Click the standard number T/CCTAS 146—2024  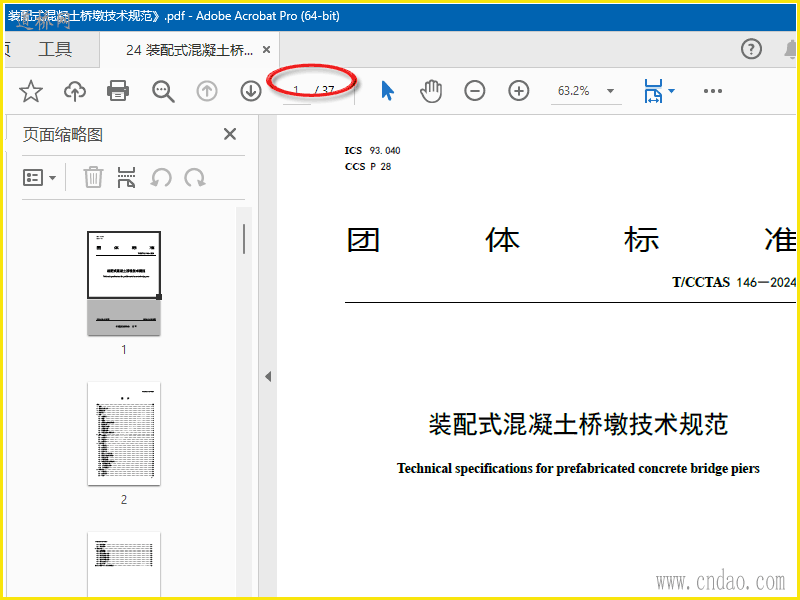click(734, 282)
